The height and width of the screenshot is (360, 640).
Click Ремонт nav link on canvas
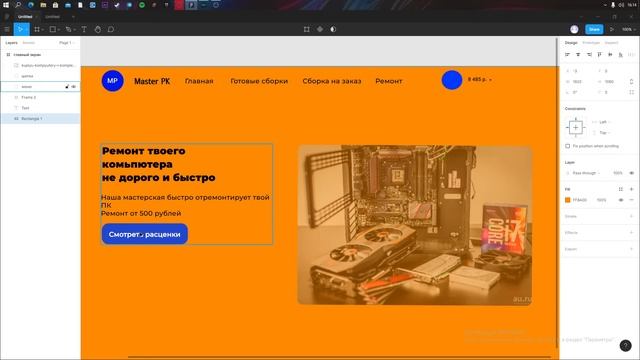click(x=389, y=81)
